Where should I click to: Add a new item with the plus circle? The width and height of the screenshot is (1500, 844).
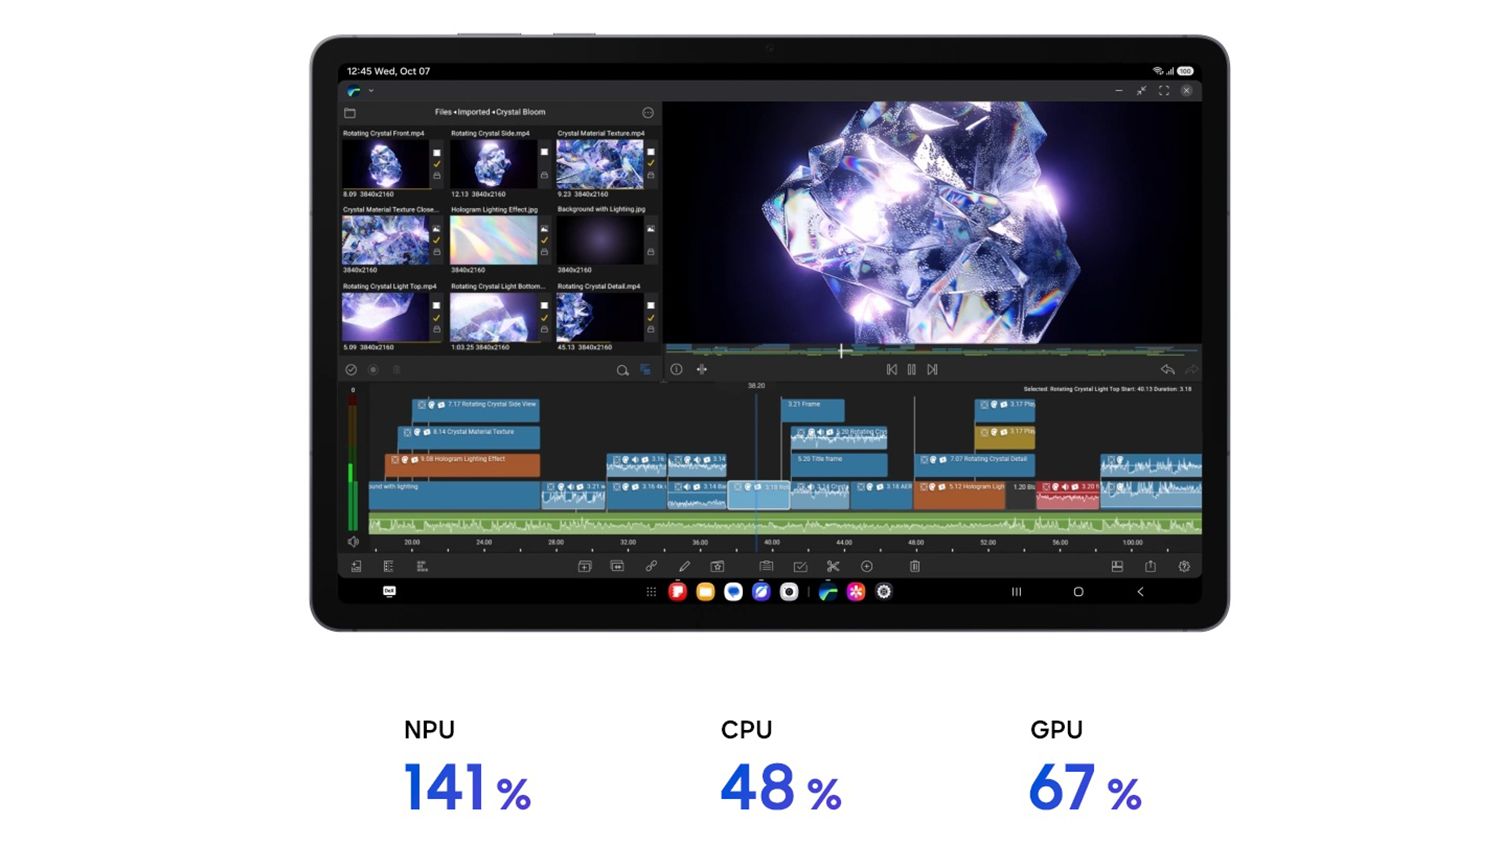867,567
